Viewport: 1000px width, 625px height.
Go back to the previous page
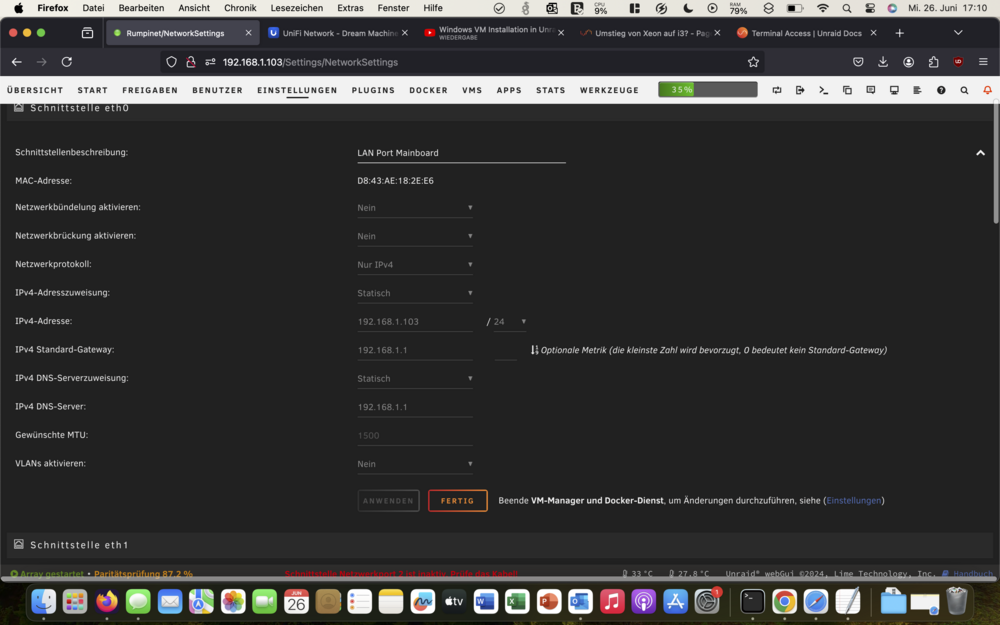tap(17, 62)
